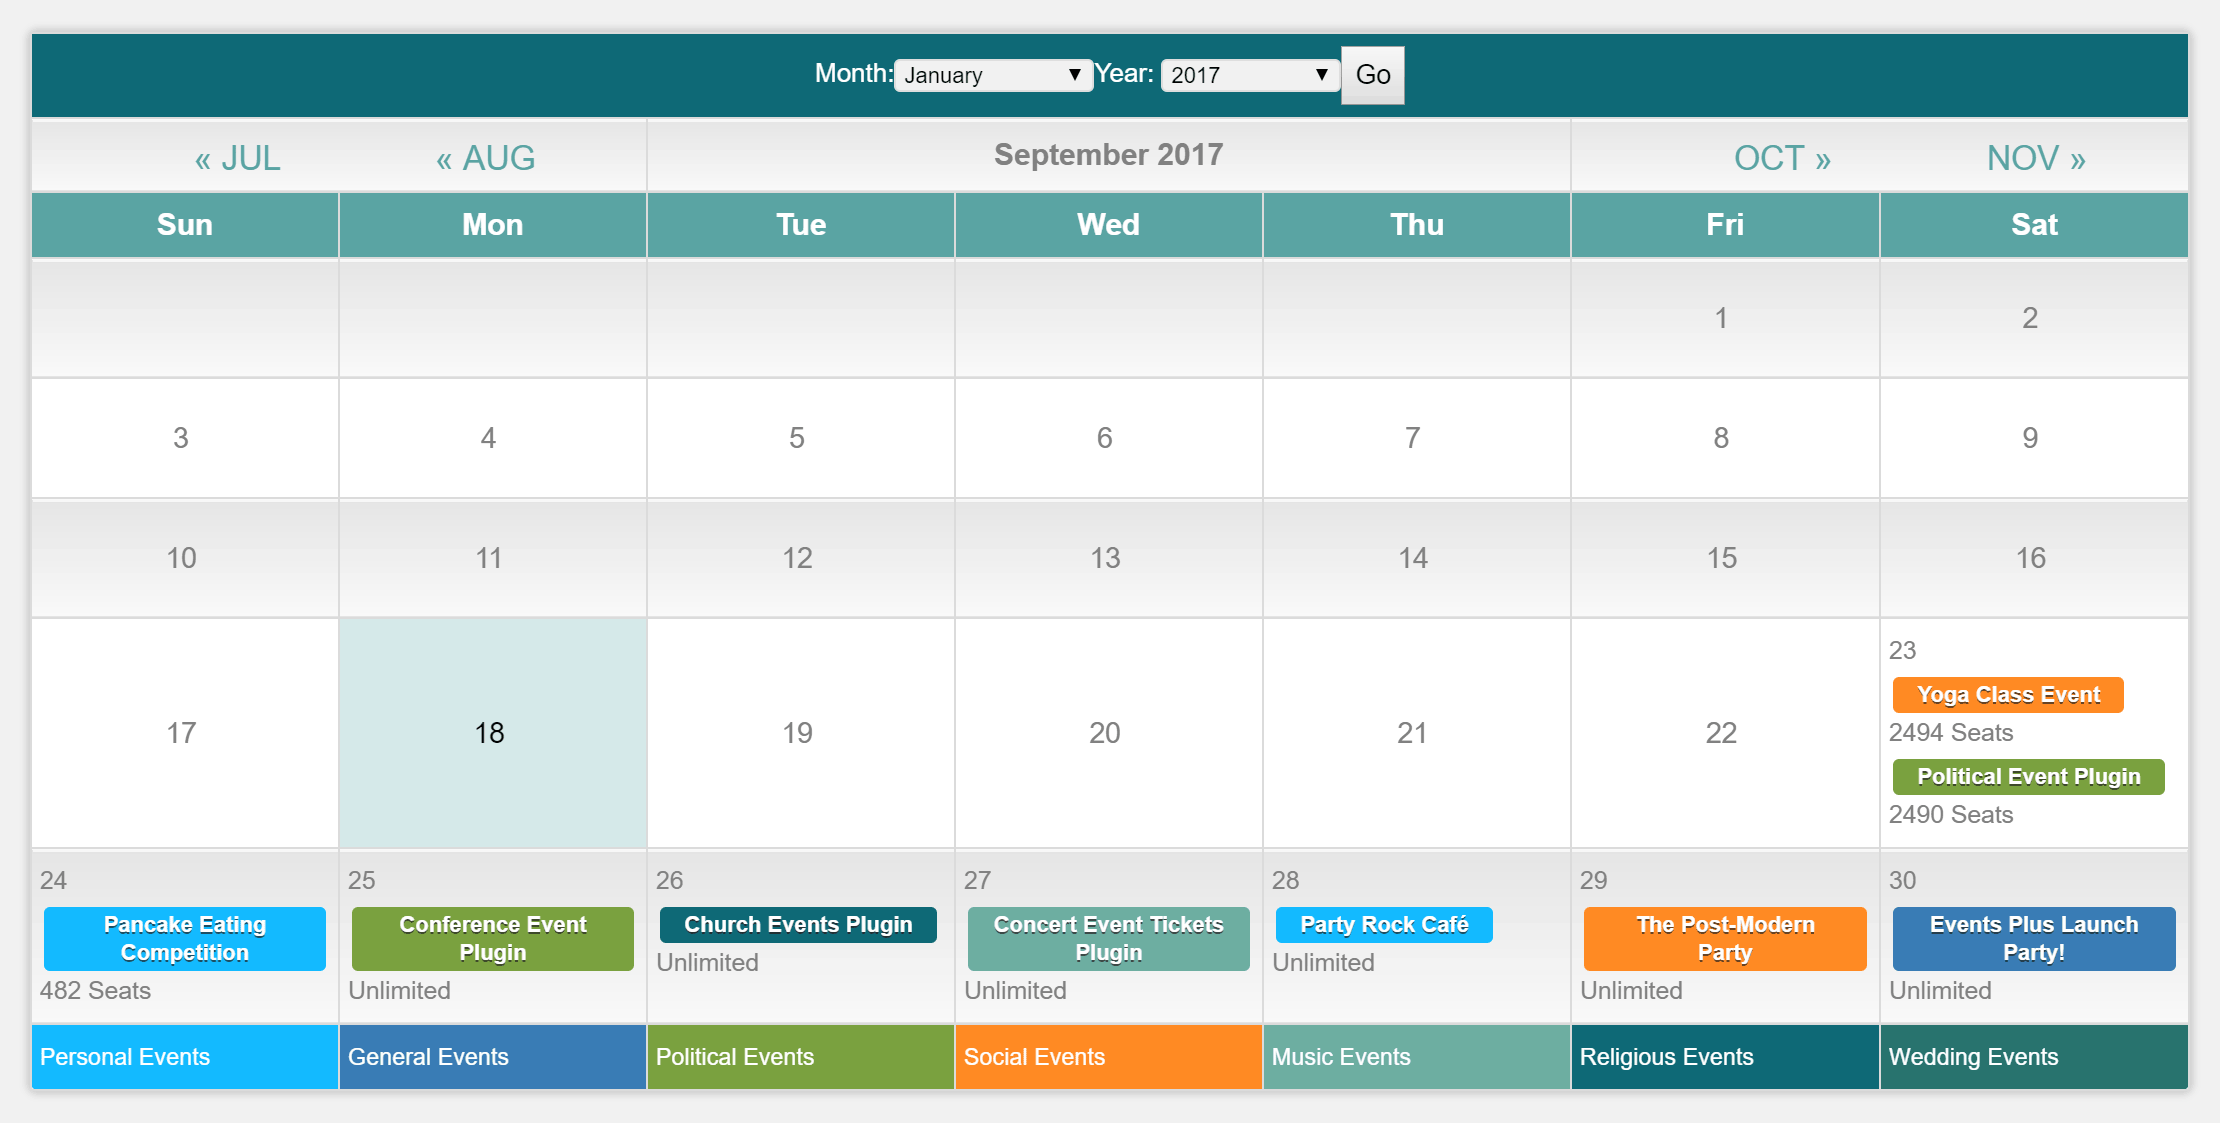Open Pancake Eating Competition event
Screen dimensions: 2220x1123
click(185, 938)
